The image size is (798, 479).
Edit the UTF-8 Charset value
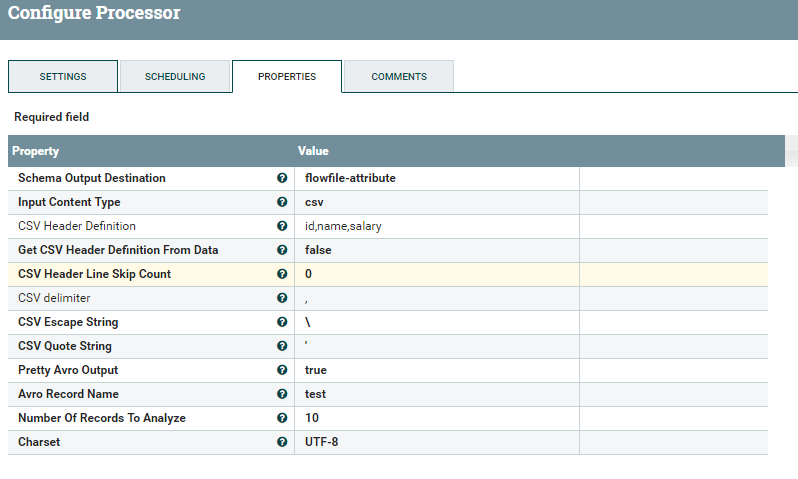click(321, 442)
